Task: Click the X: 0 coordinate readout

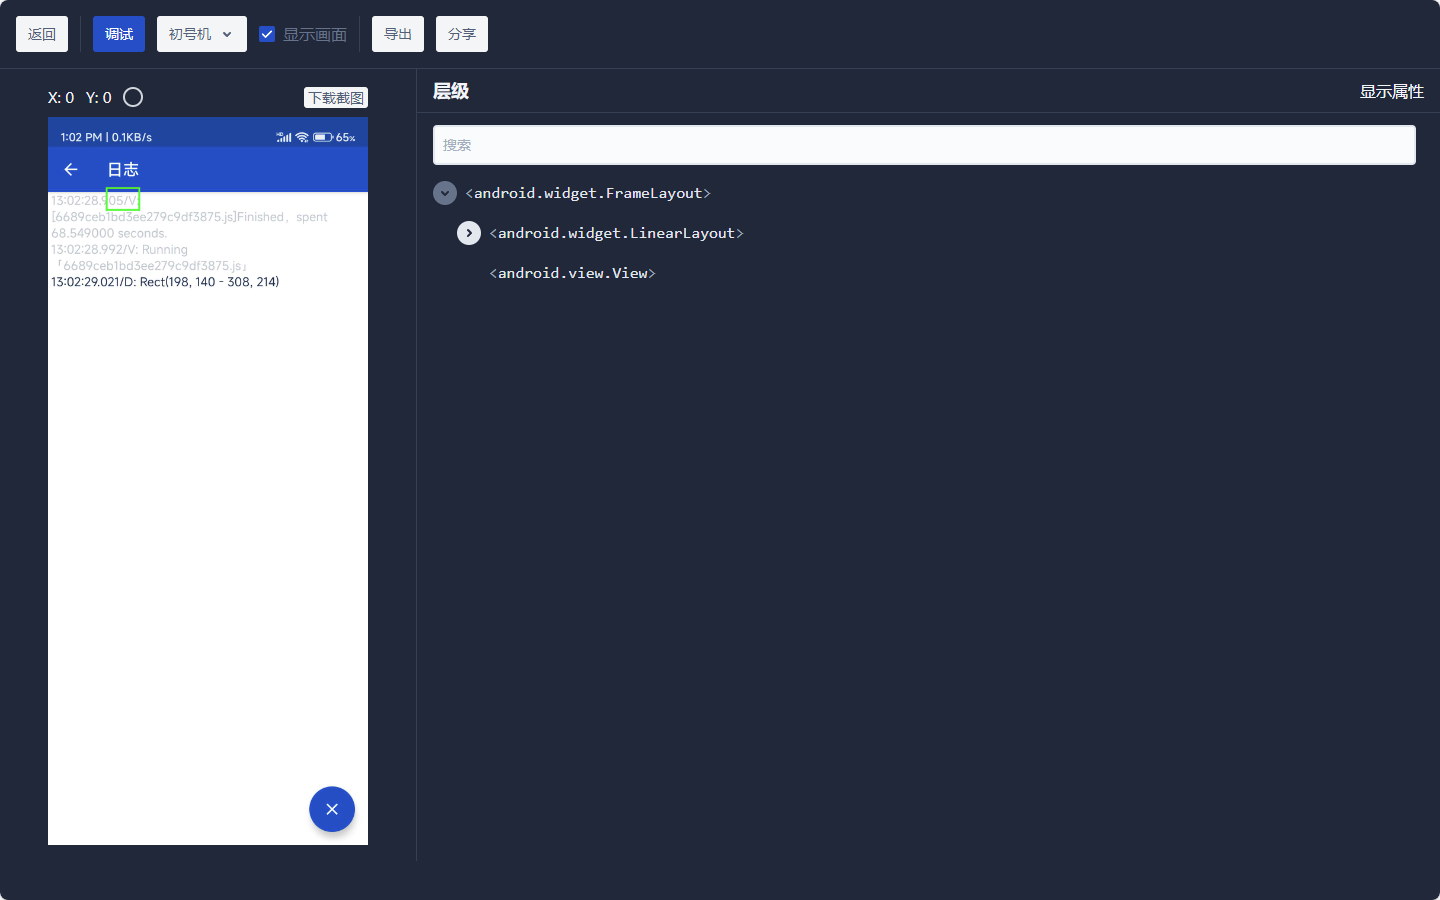Action: (x=61, y=97)
